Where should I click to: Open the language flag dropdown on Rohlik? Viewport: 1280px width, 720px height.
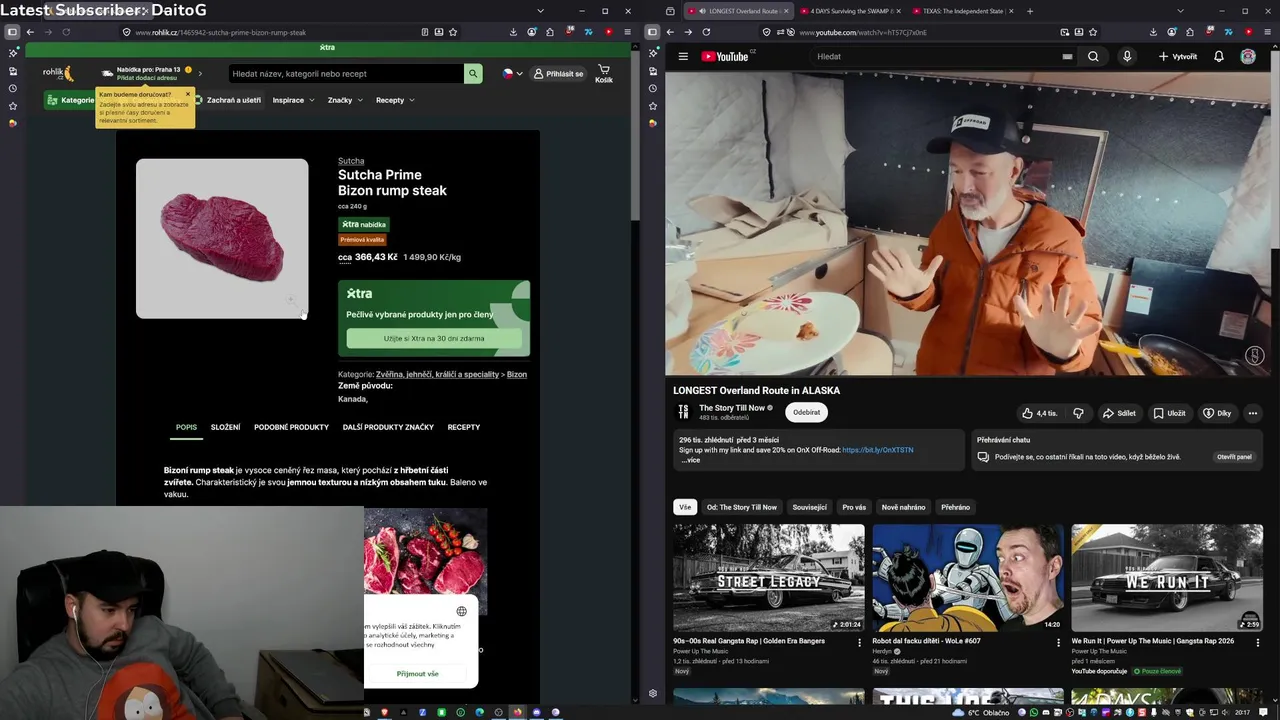tap(512, 73)
